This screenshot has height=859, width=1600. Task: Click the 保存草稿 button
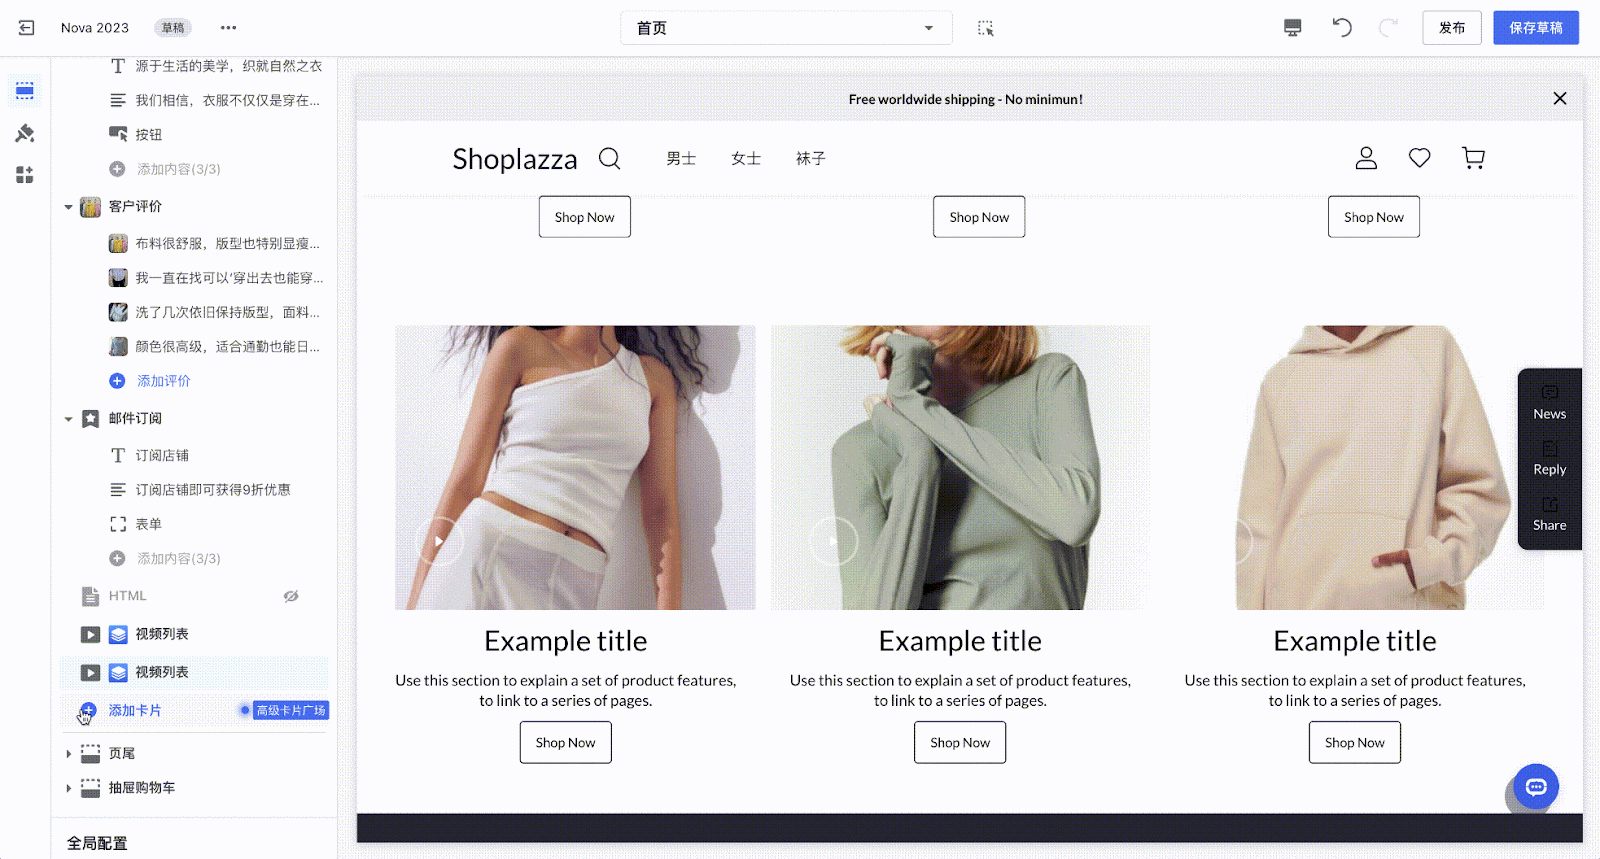coord(1536,28)
